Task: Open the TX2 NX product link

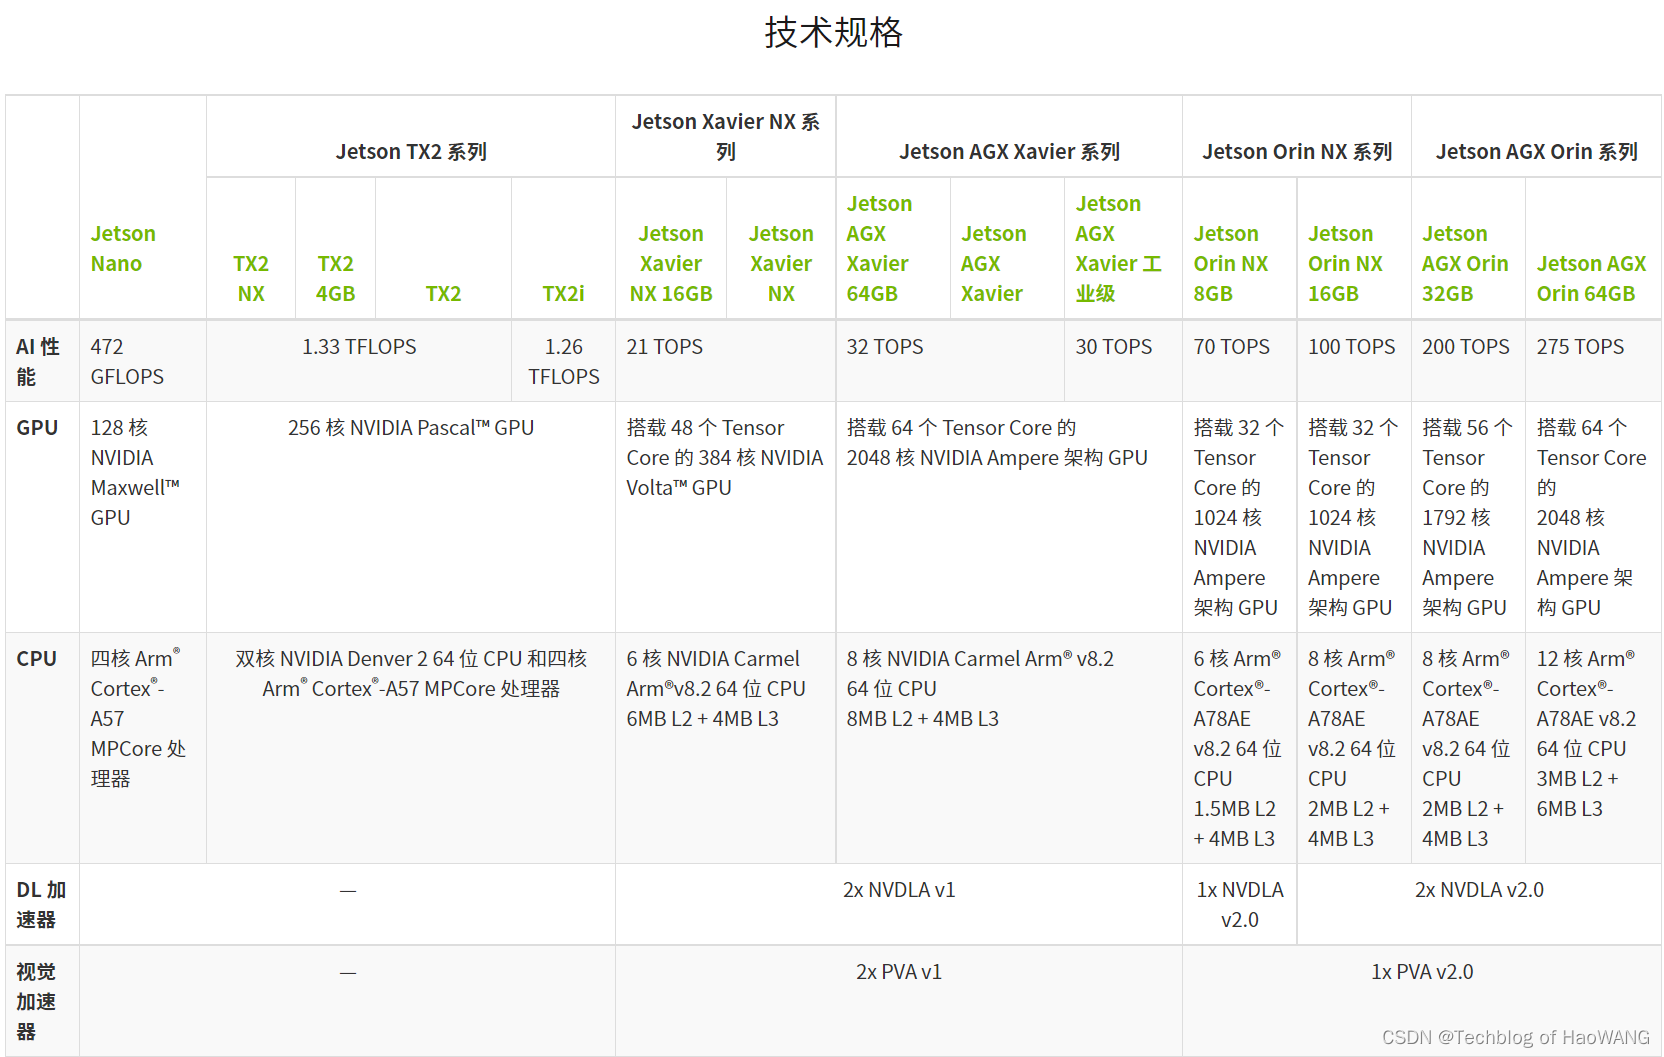Action: click(x=251, y=279)
